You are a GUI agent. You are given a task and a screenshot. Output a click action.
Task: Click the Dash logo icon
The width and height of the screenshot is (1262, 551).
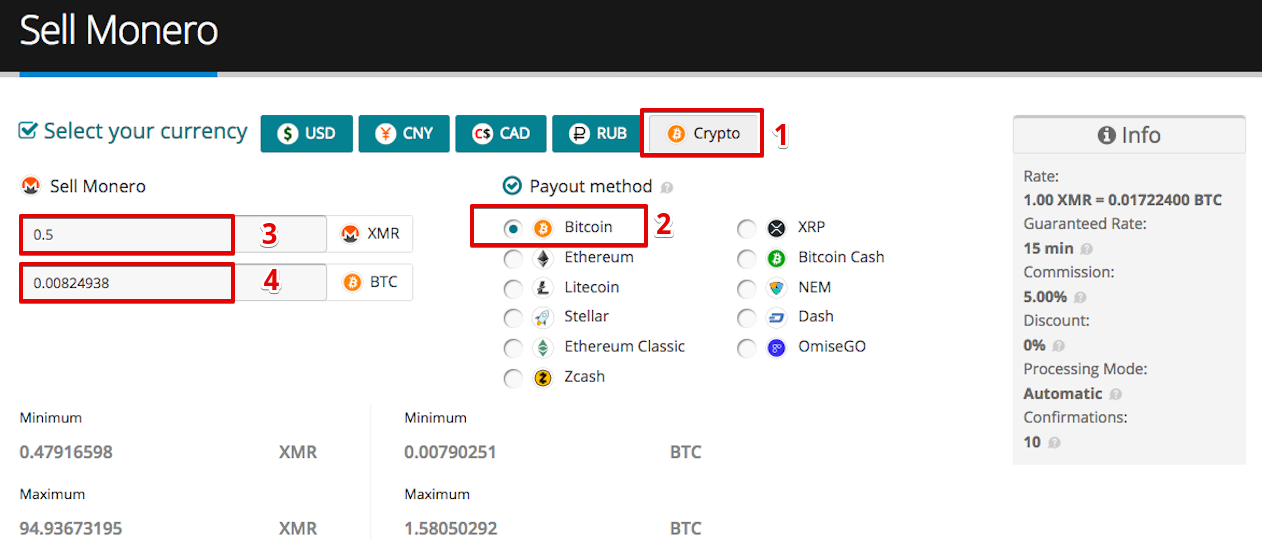click(x=777, y=318)
